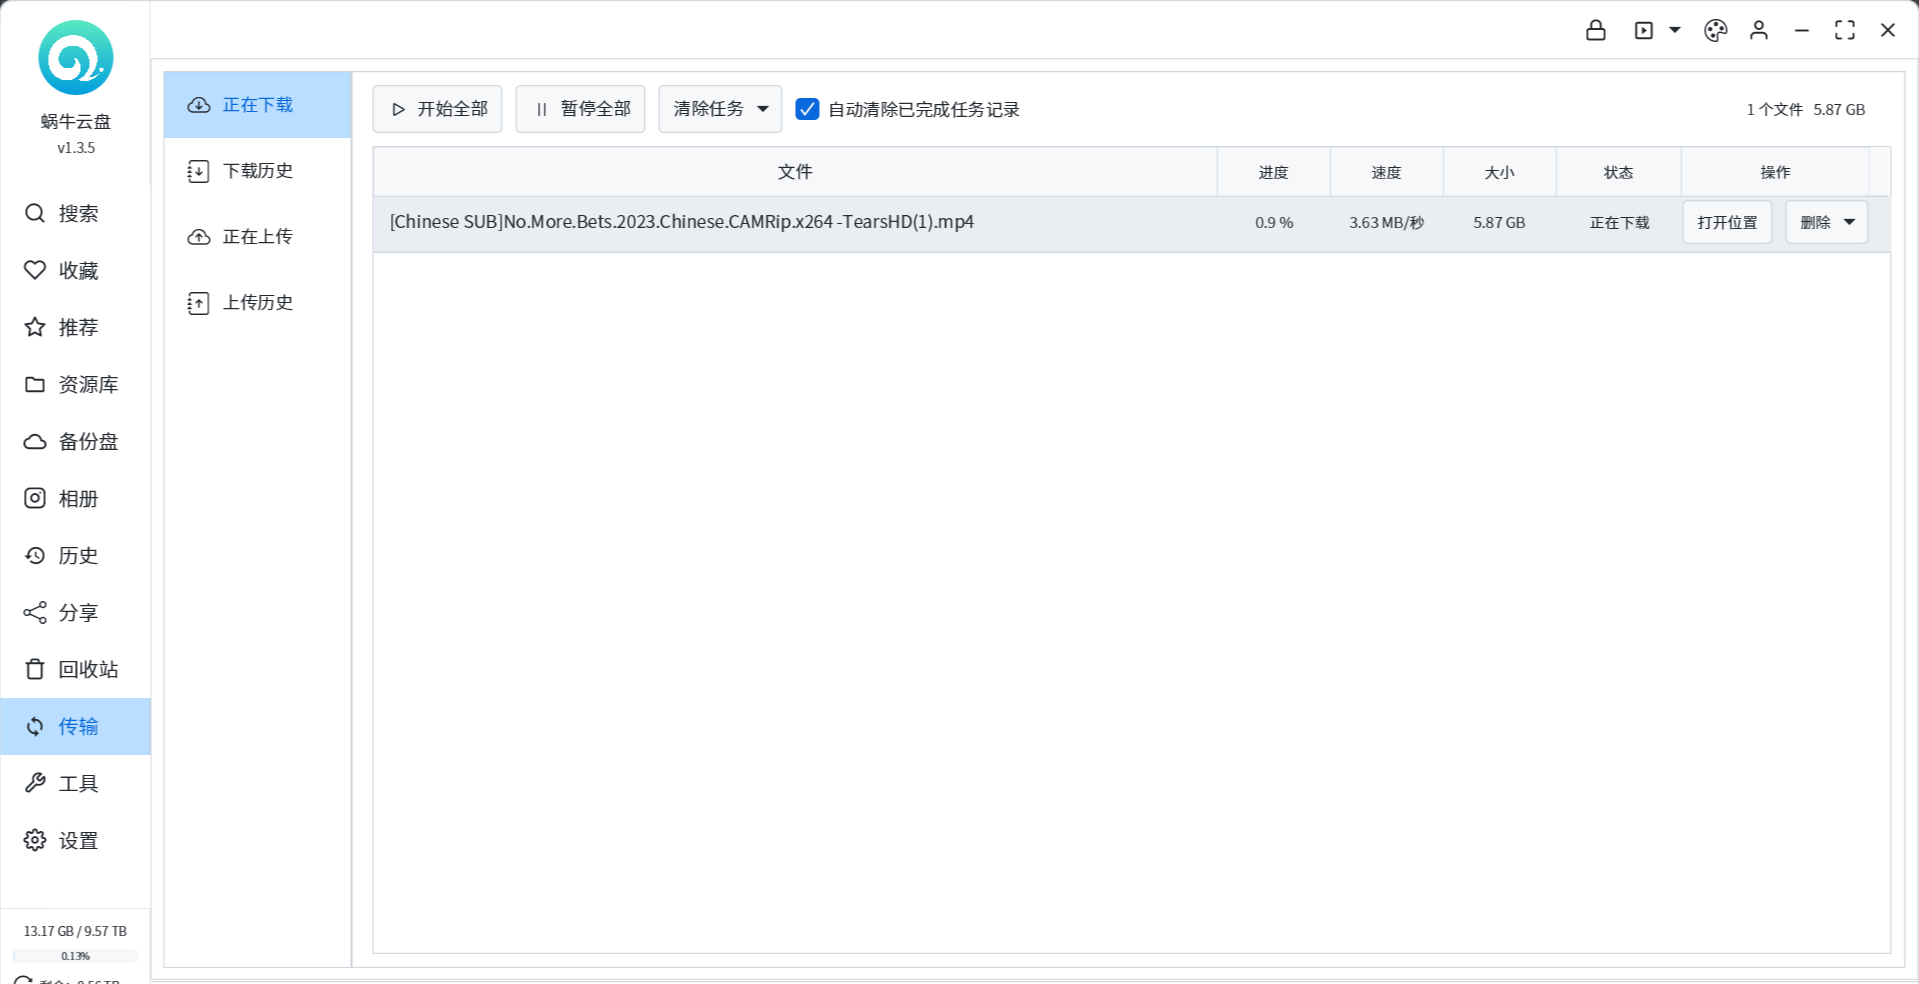Open the 备份盘 backup drive
The height and width of the screenshot is (984, 1919).
pos(75,441)
